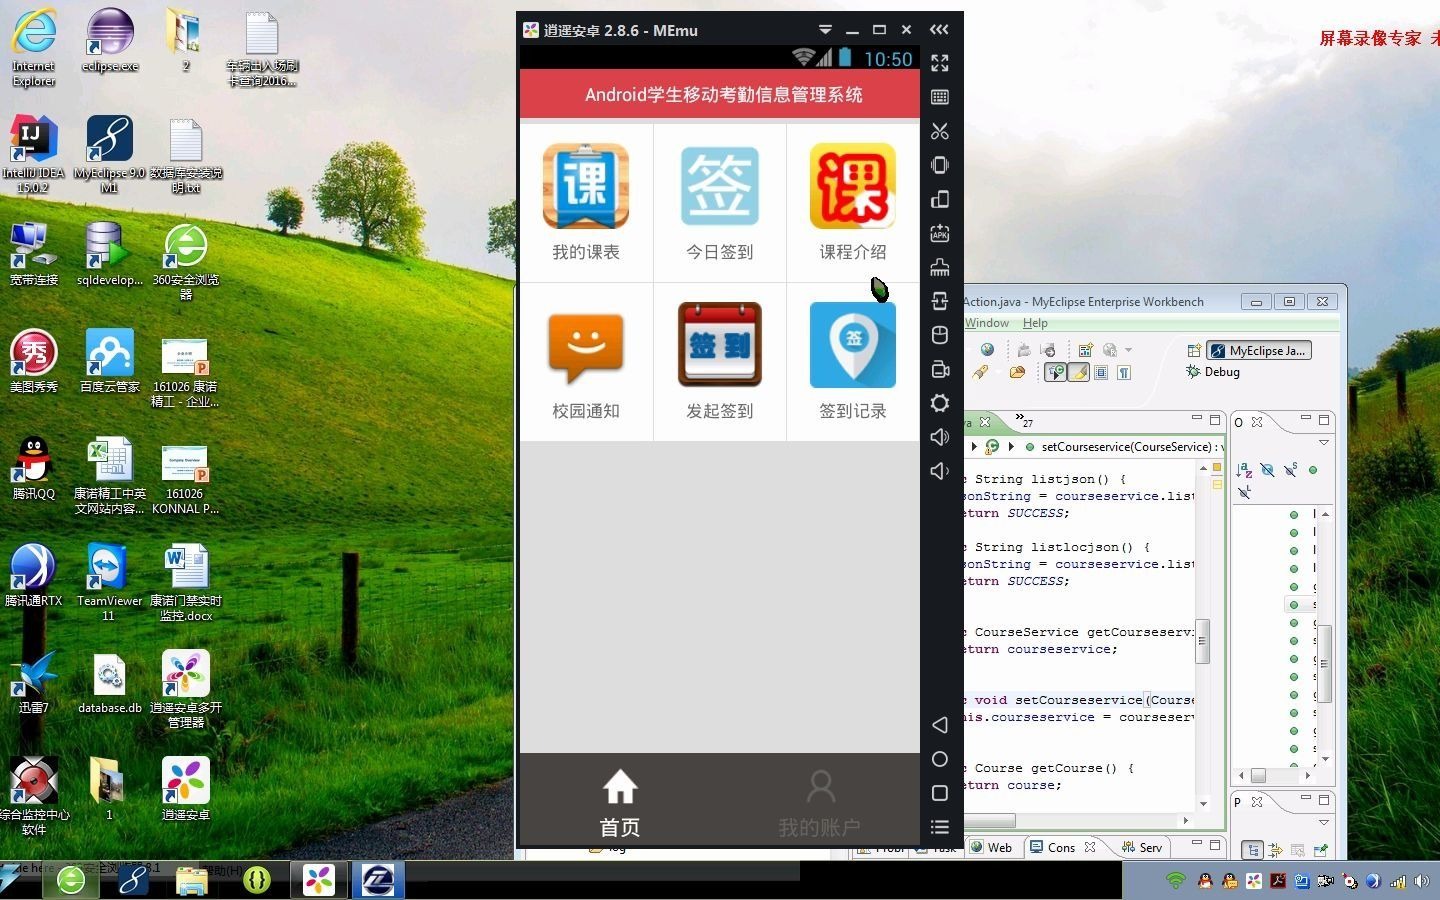Open MEmu keyboard mapping tool
Image resolution: width=1440 pixels, height=900 pixels.
click(940, 97)
